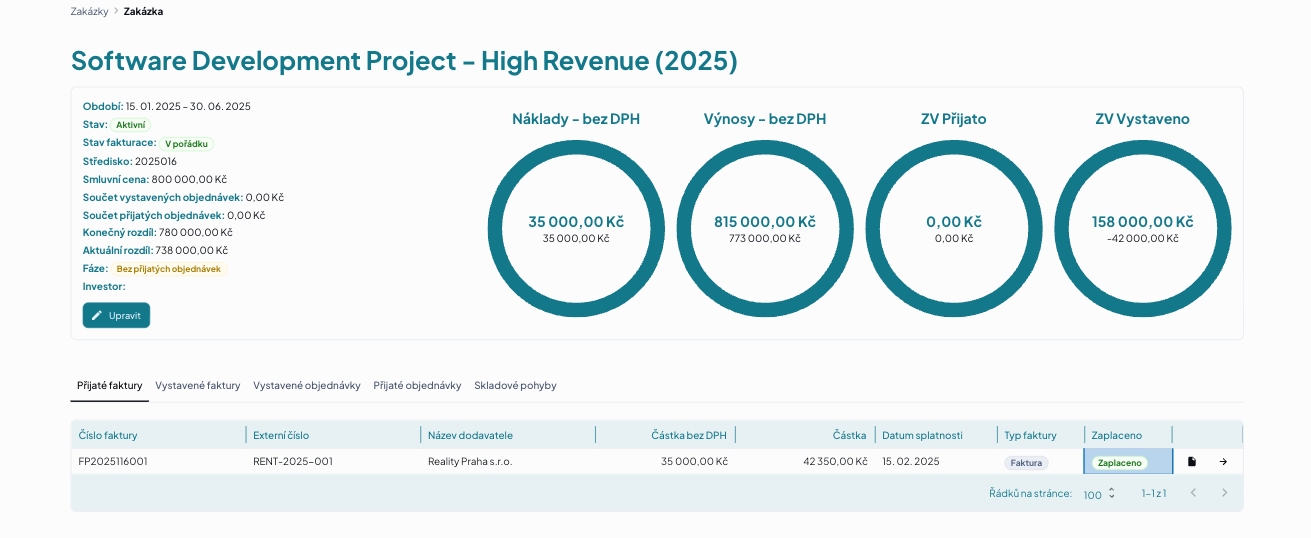Click the Výnosy - bez DPH ring chart

(765, 229)
